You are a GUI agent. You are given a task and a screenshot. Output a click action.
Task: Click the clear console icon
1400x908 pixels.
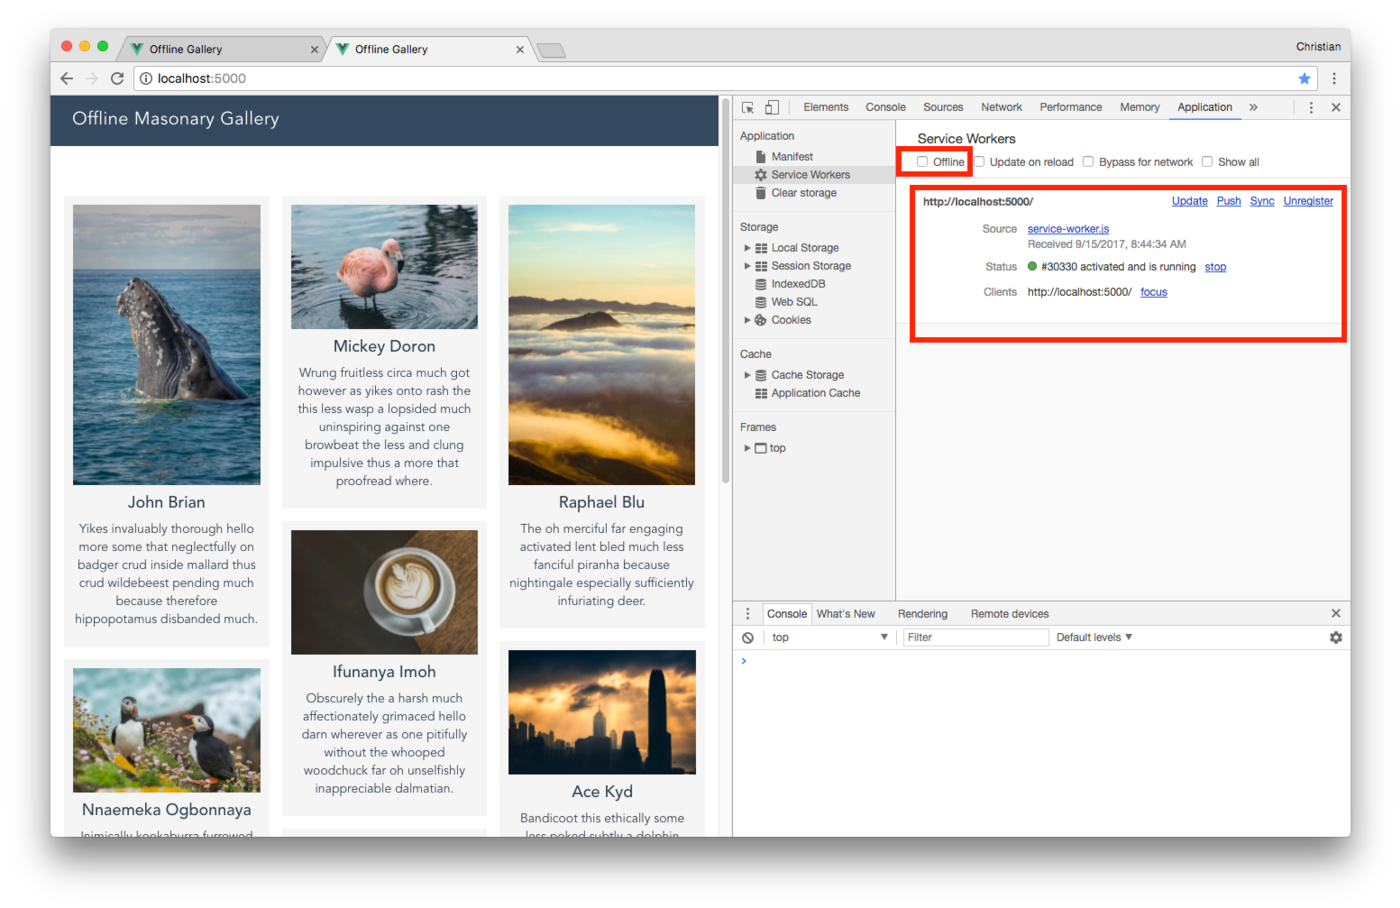[x=748, y=637]
